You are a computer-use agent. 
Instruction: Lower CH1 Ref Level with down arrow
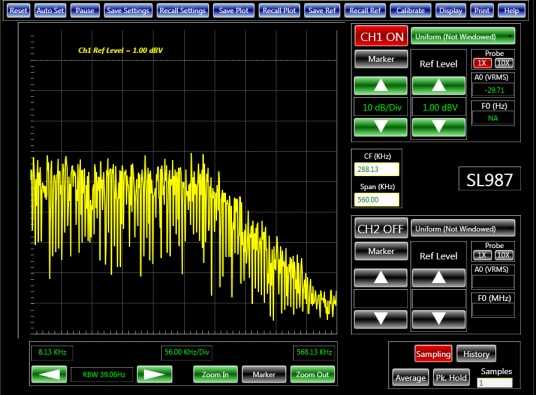(439, 127)
